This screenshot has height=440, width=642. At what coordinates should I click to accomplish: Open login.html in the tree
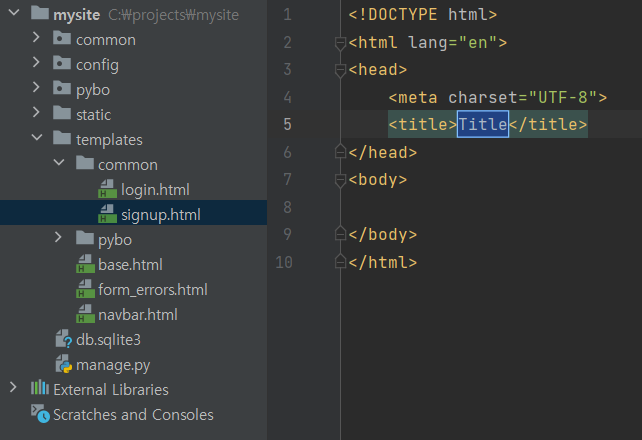[155, 190]
